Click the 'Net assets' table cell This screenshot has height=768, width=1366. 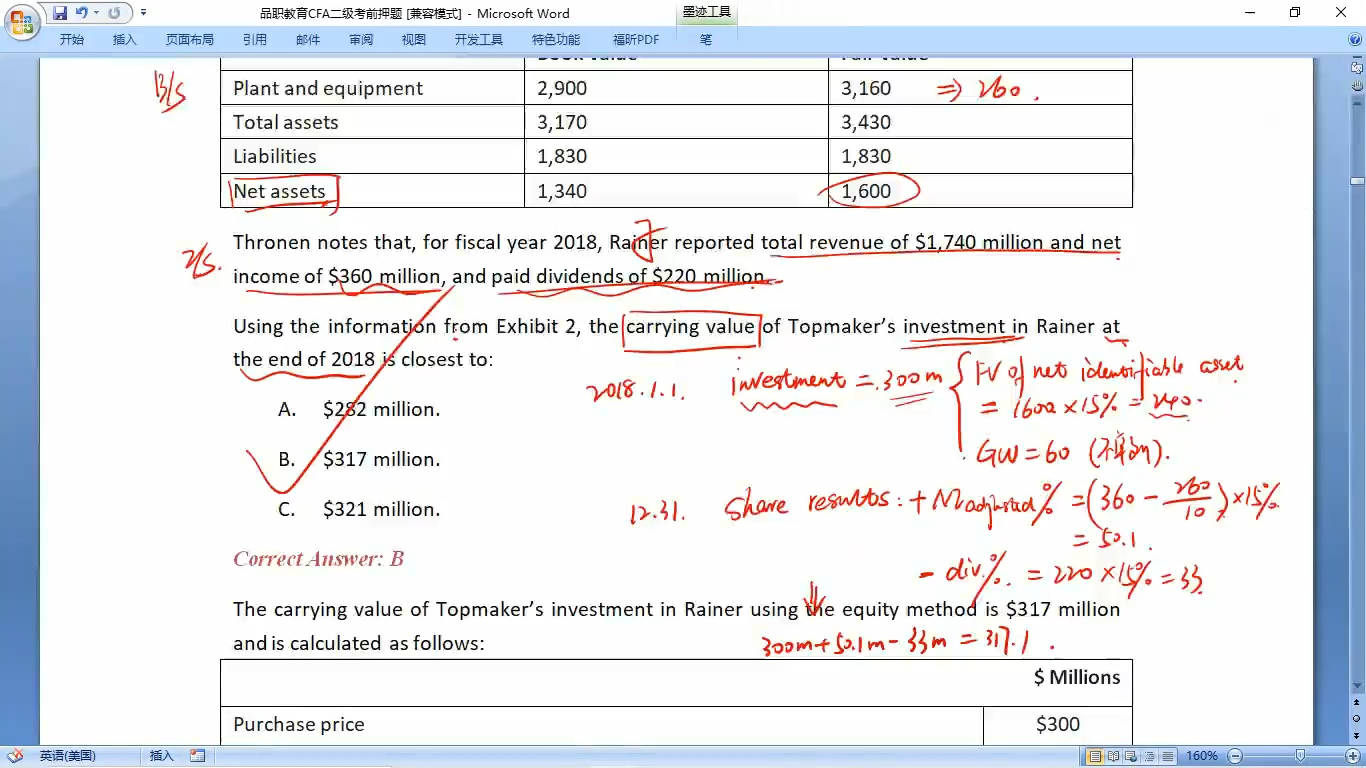pyautogui.click(x=372, y=191)
